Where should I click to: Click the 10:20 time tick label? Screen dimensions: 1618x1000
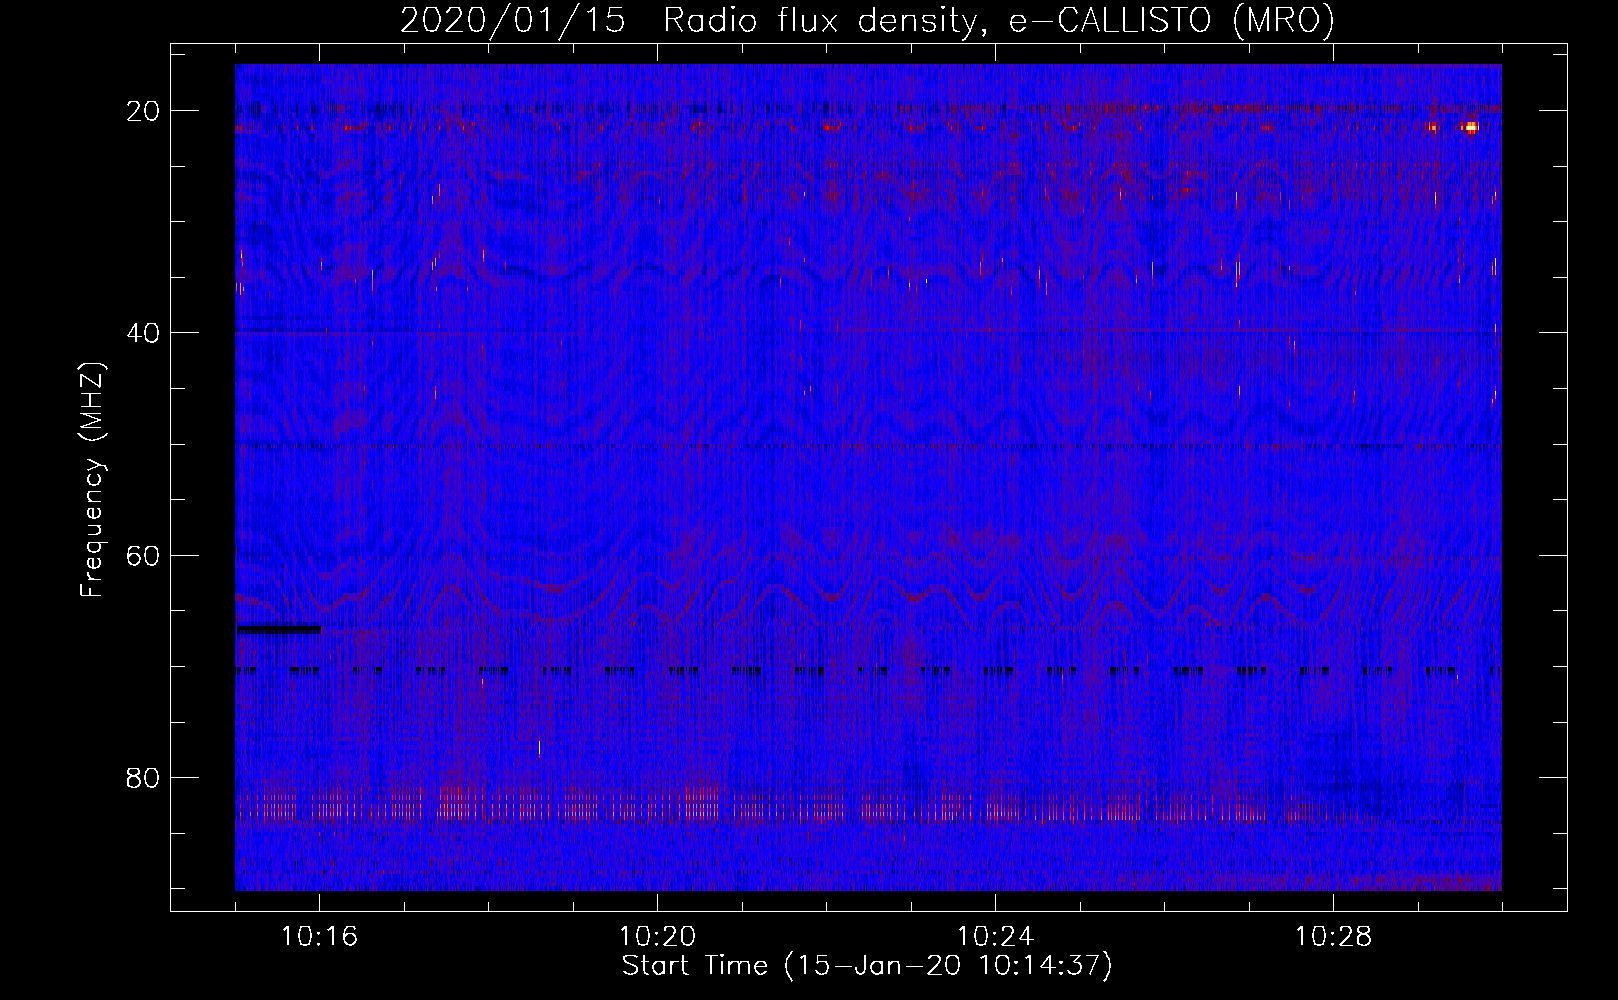point(657,937)
